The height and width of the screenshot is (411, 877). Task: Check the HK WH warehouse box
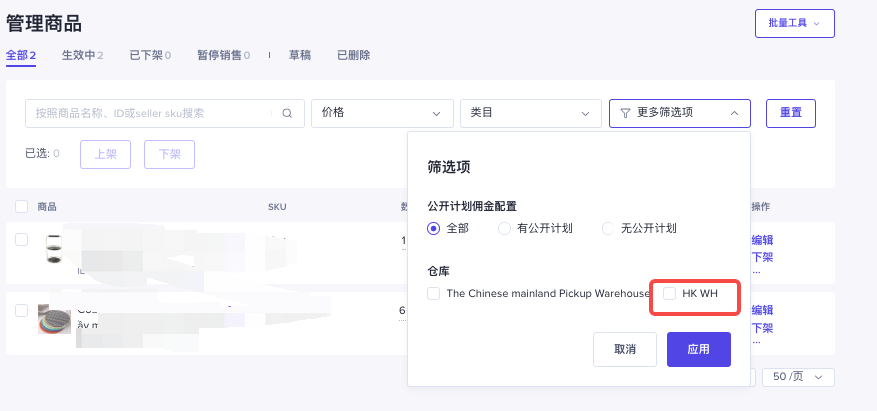(x=669, y=294)
